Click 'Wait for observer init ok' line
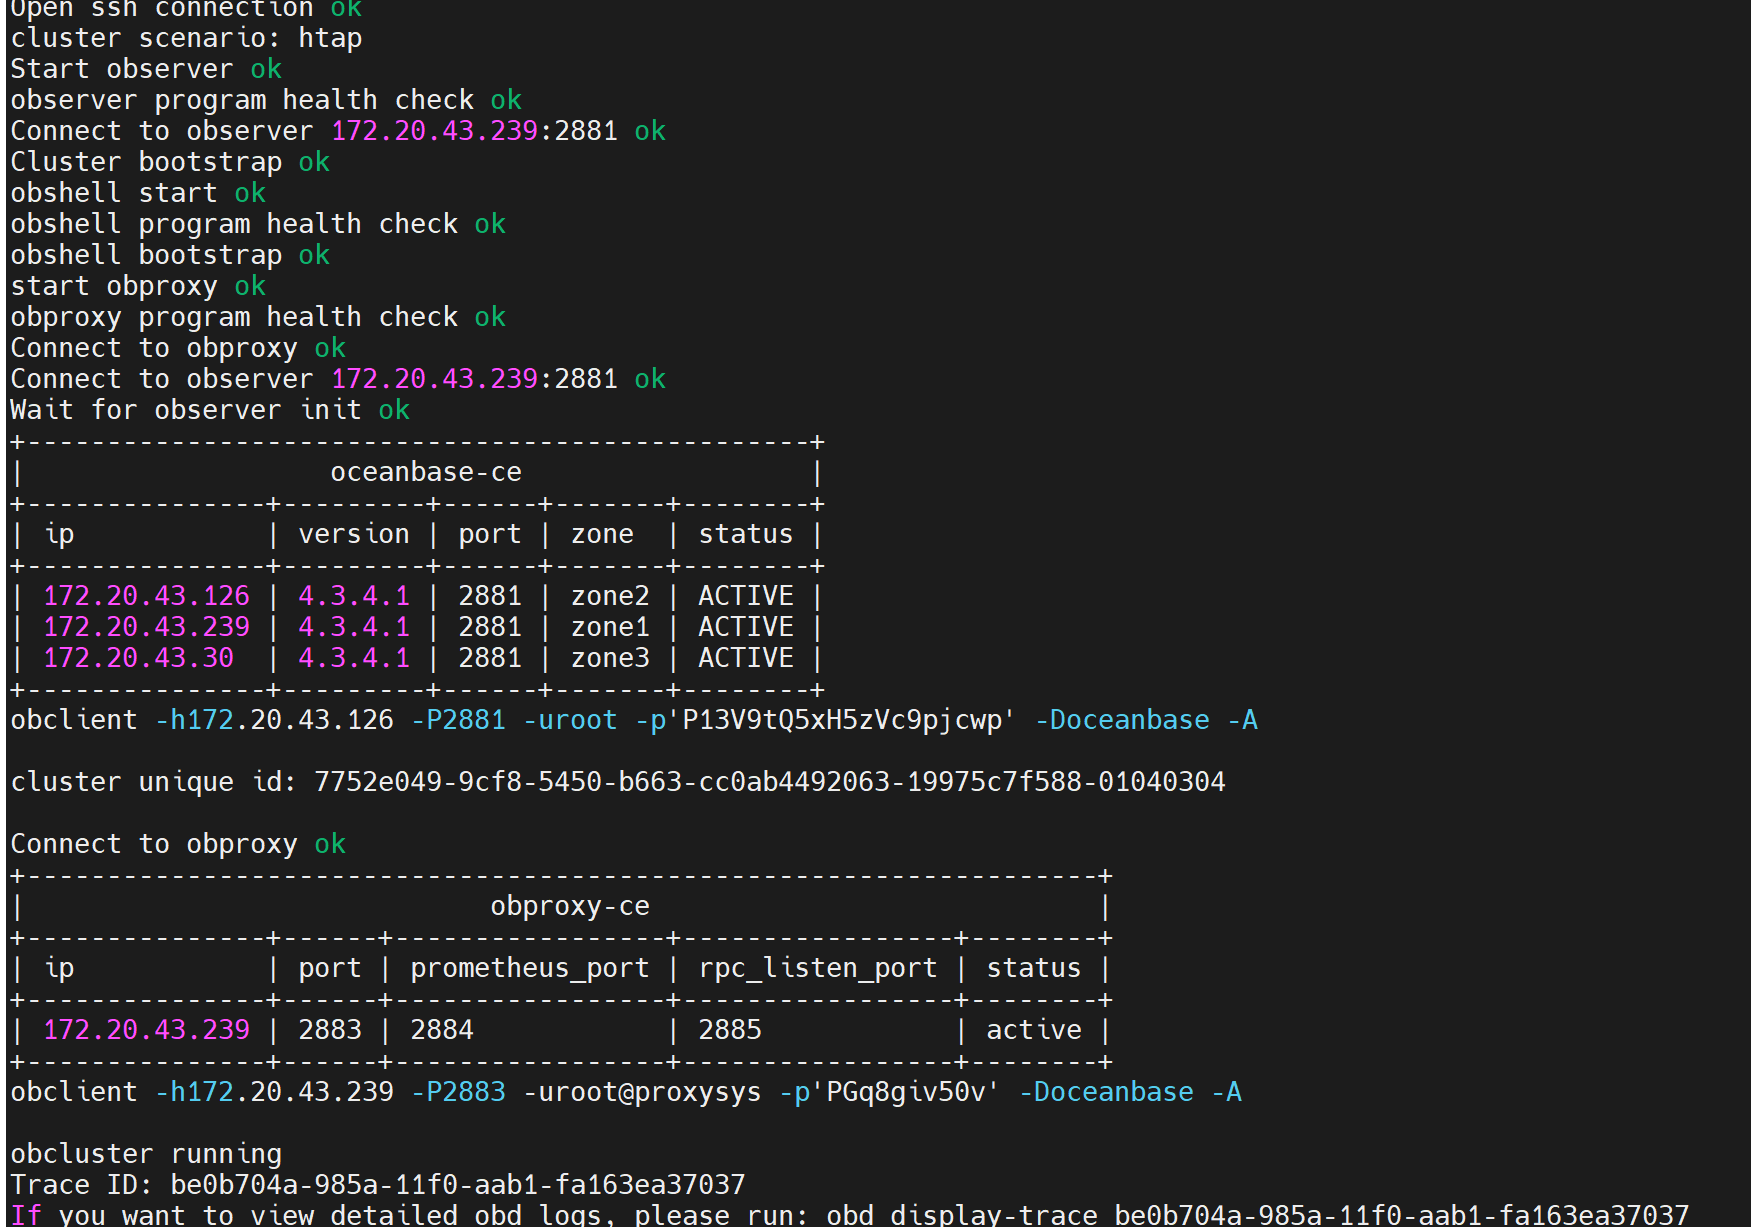The height and width of the screenshot is (1227, 1751). click(x=210, y=411)
